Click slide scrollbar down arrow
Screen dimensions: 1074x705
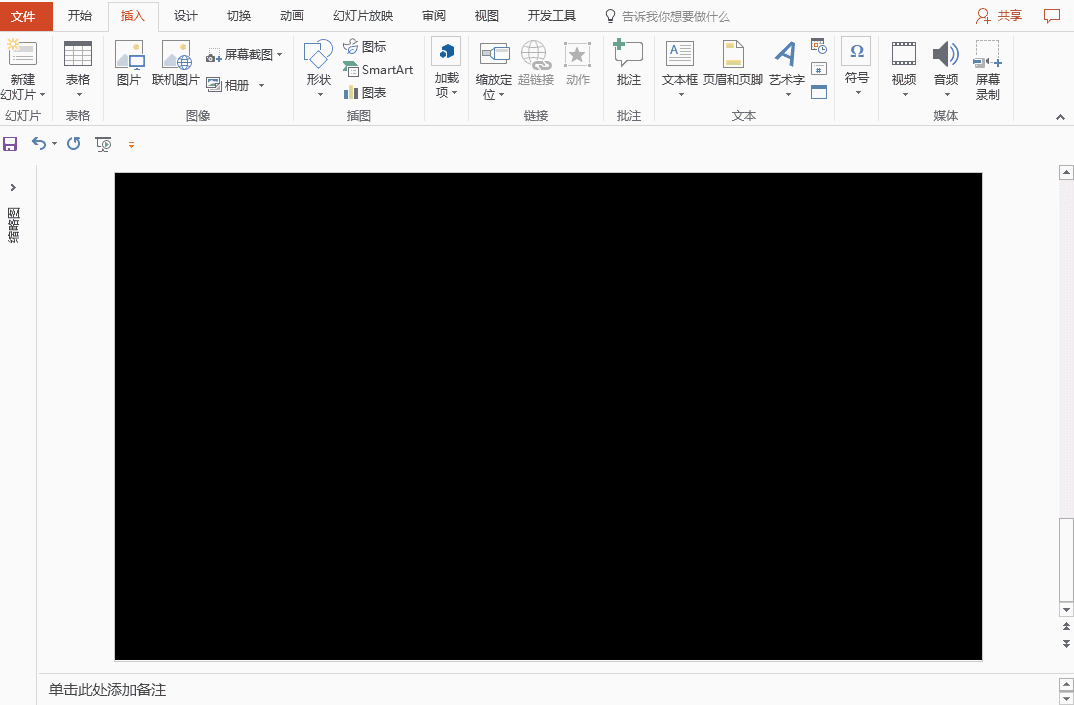[x=1066, y=609]
